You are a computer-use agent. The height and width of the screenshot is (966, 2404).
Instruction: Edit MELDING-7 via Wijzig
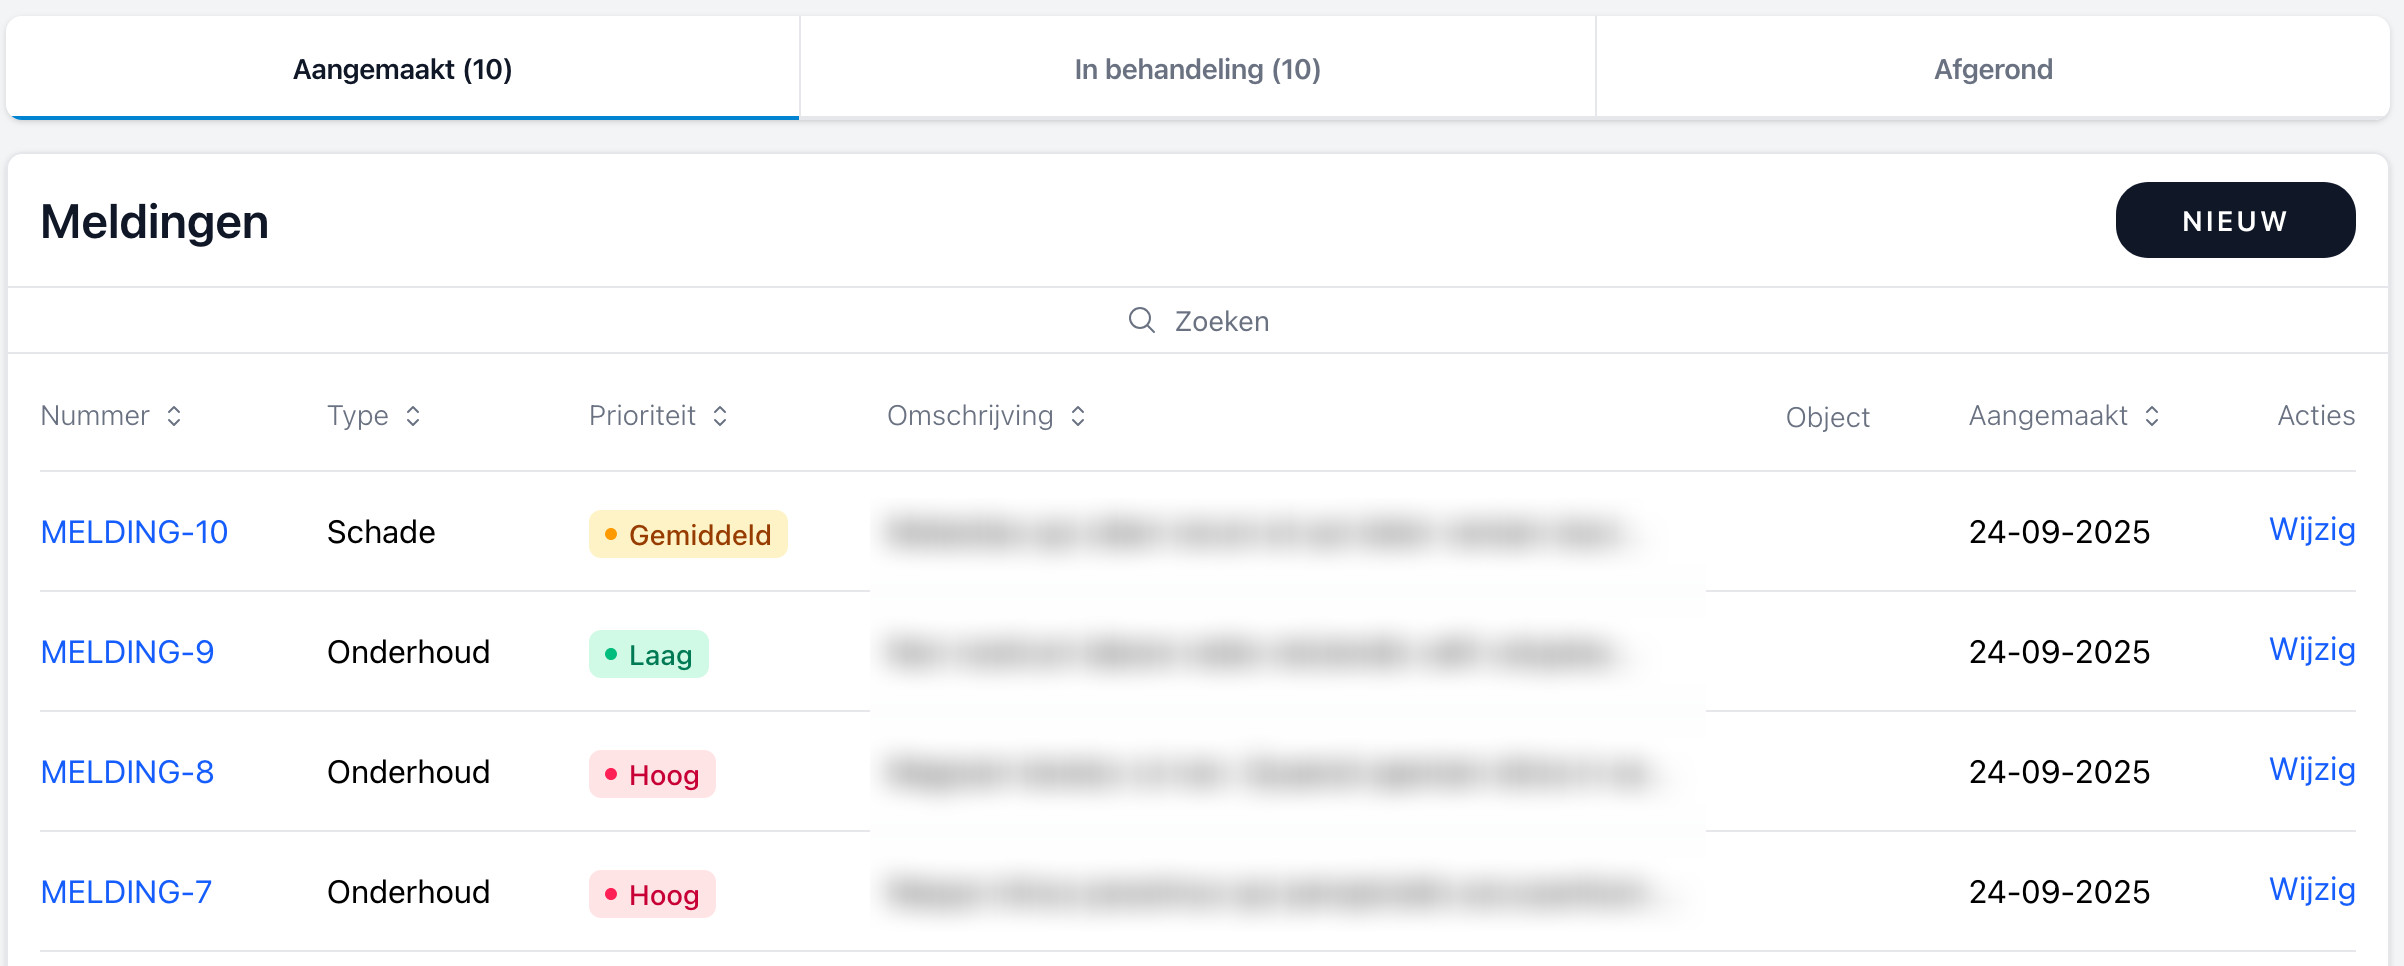[x=2311, y=889]
